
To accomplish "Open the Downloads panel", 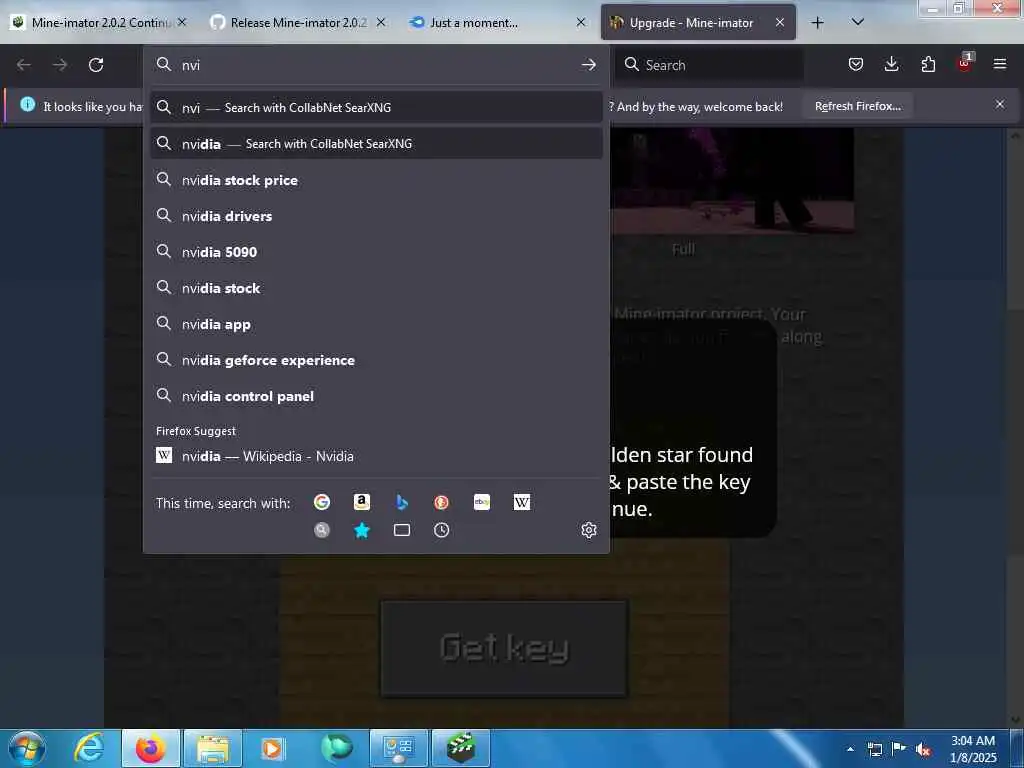I will pyautogui.click(x=891, y=64).
